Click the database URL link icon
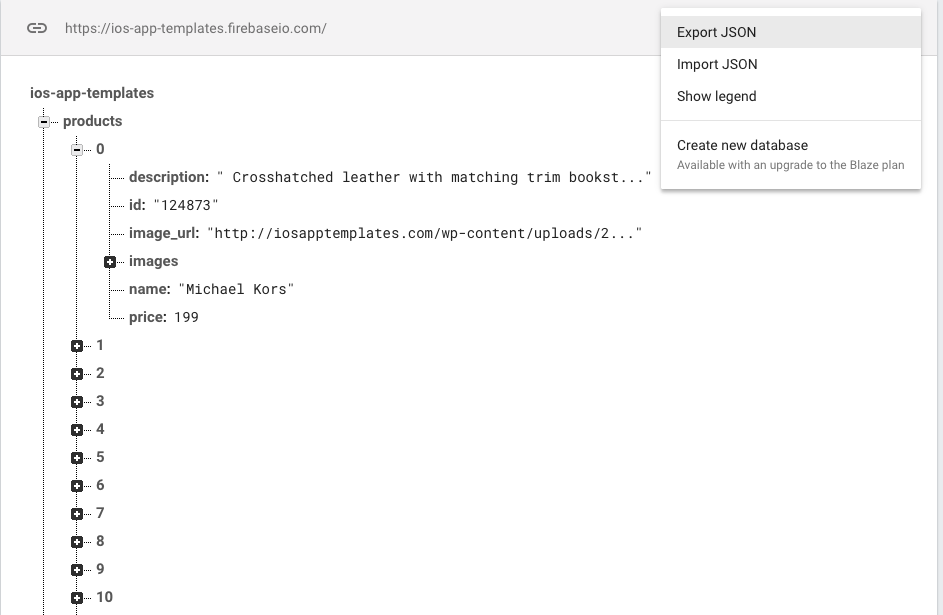The image size is (943, 615). (37, 28)
